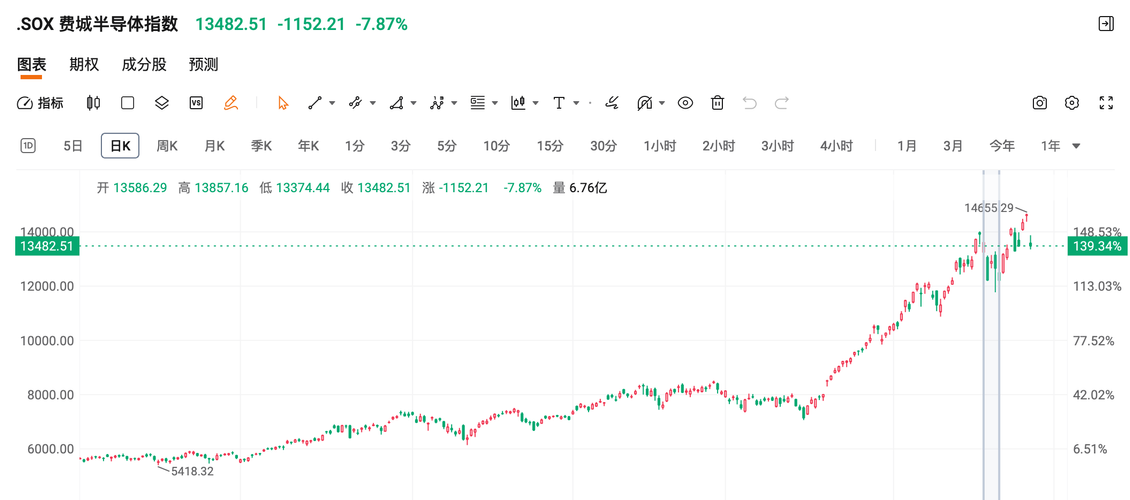
Task: Enter fullscreen chart mode
Action: [x=1105, y=103]
